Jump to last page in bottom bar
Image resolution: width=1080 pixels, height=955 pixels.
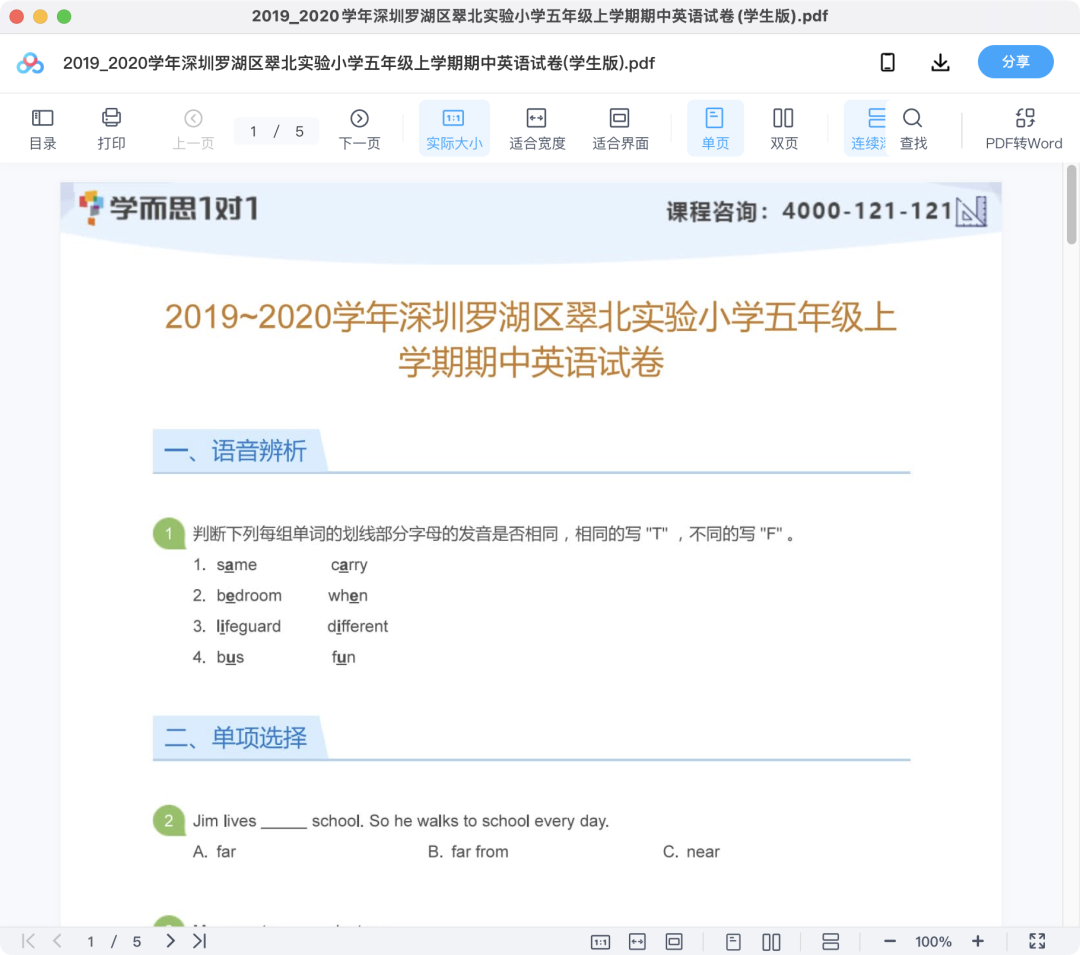pos(200,941)
